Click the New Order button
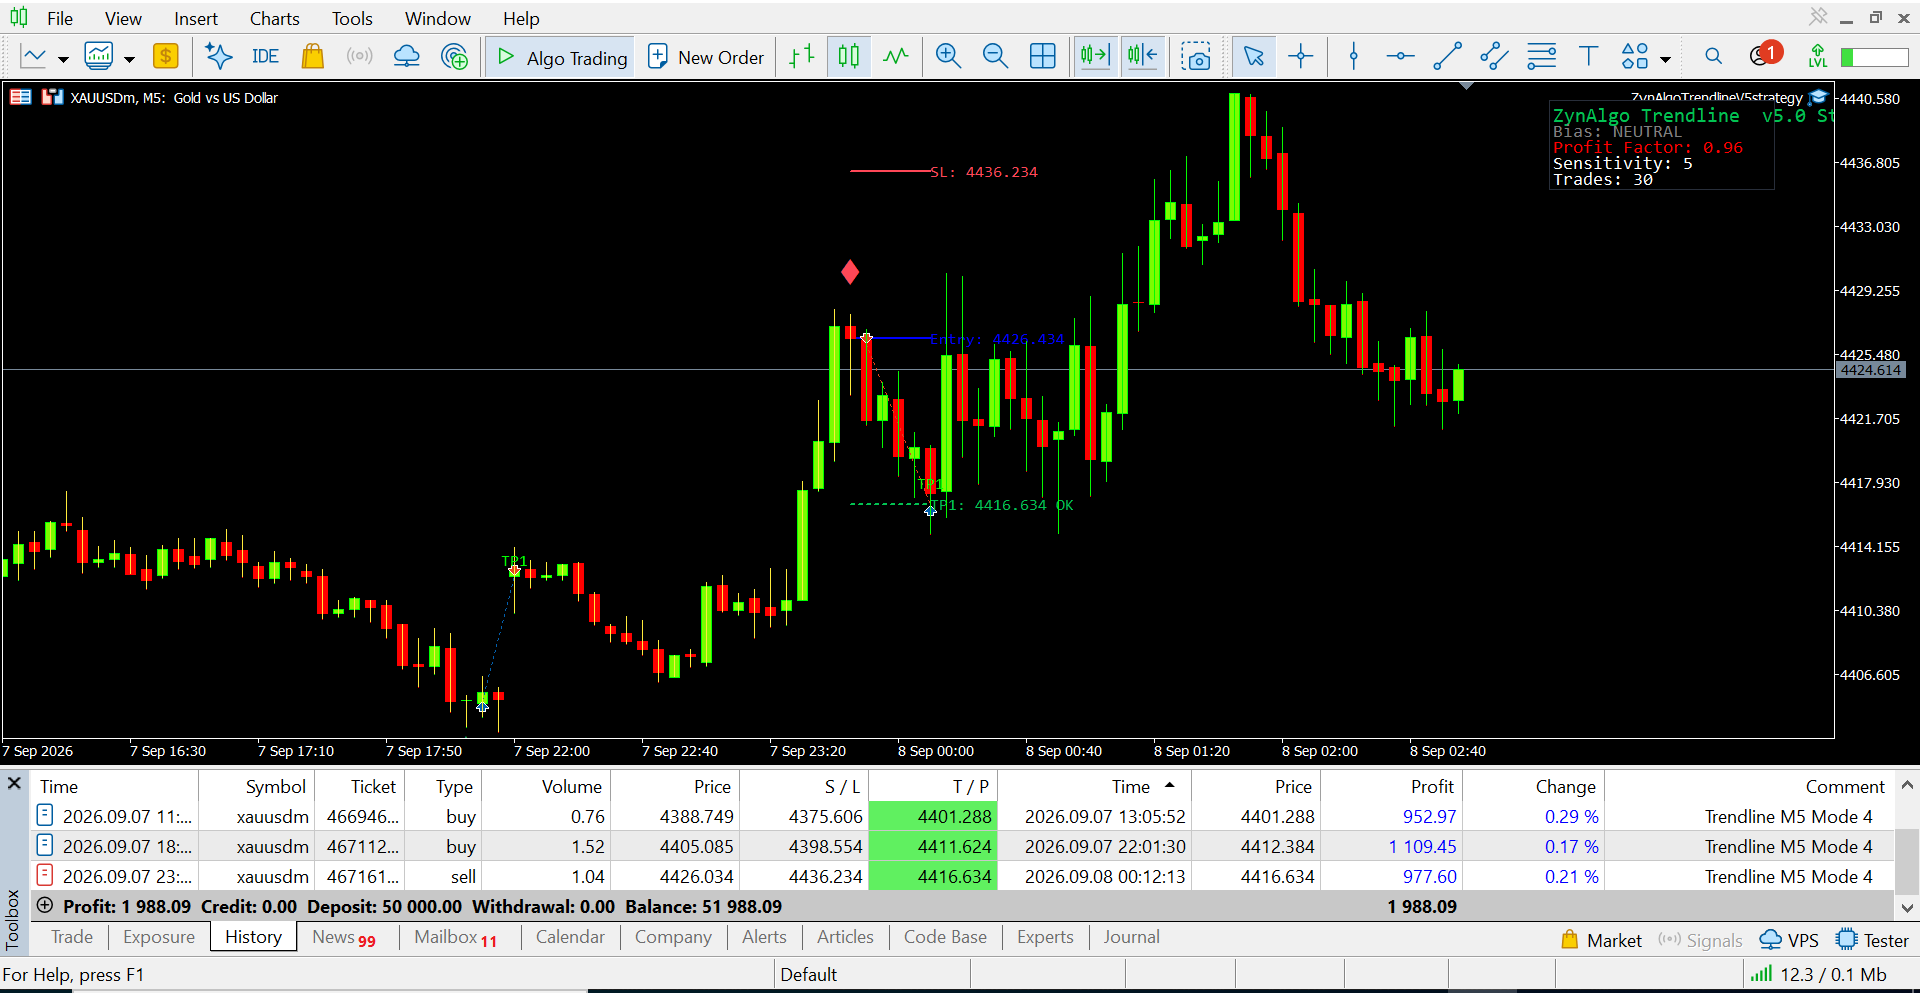1920x993 pixels. pyautogui.click(x=706, y=57)
